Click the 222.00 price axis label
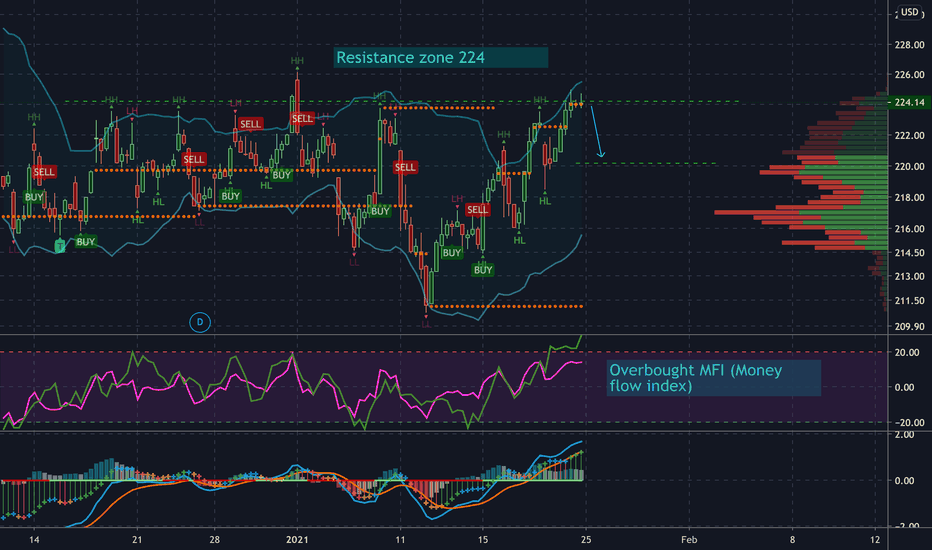The width and height of the screenshot is (932, 550). point(909,136)
